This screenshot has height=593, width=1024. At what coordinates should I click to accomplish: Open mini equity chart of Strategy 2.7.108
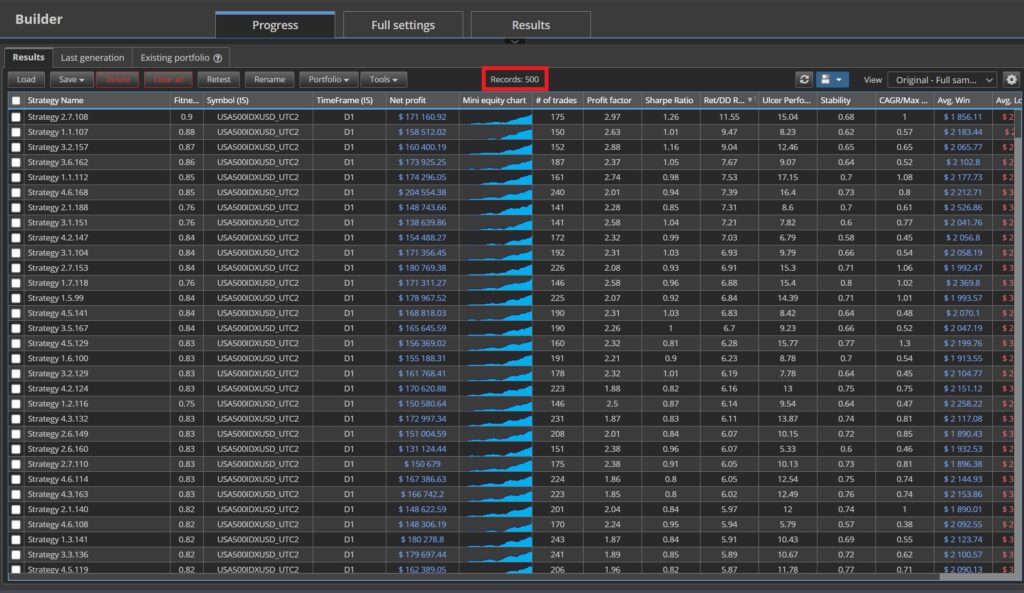(497, 117)
